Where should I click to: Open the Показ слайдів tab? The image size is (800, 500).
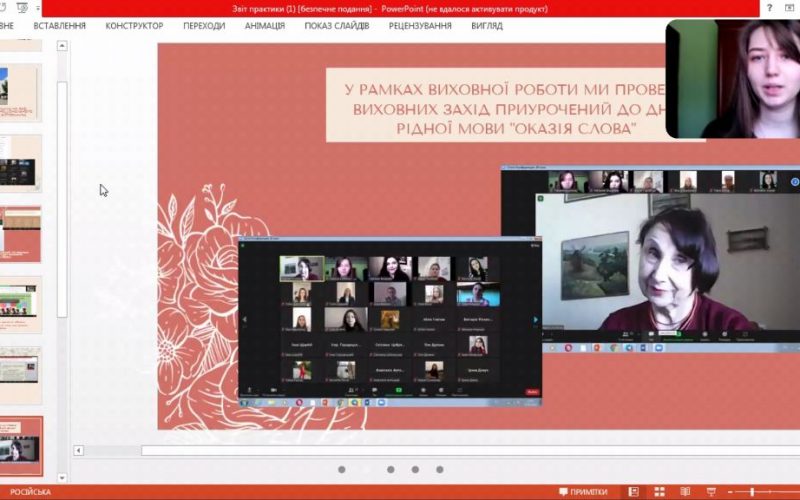click(x=337, y=26)
